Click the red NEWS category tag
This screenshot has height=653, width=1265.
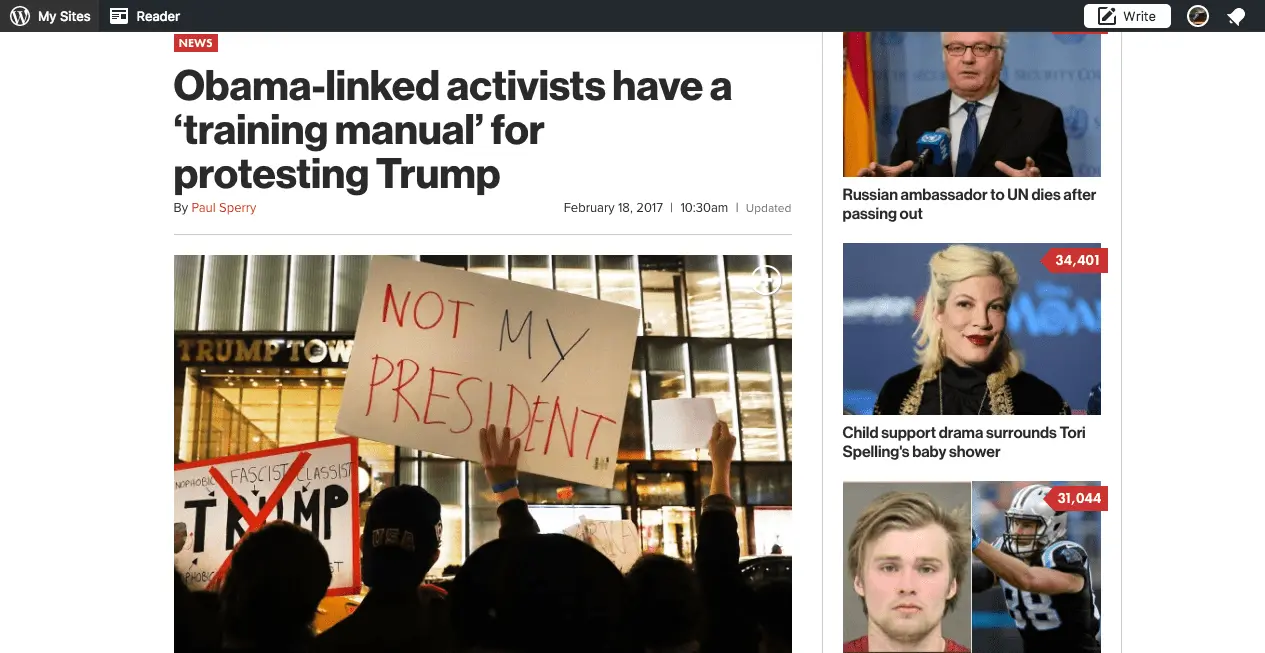click(x=196, y=43)
